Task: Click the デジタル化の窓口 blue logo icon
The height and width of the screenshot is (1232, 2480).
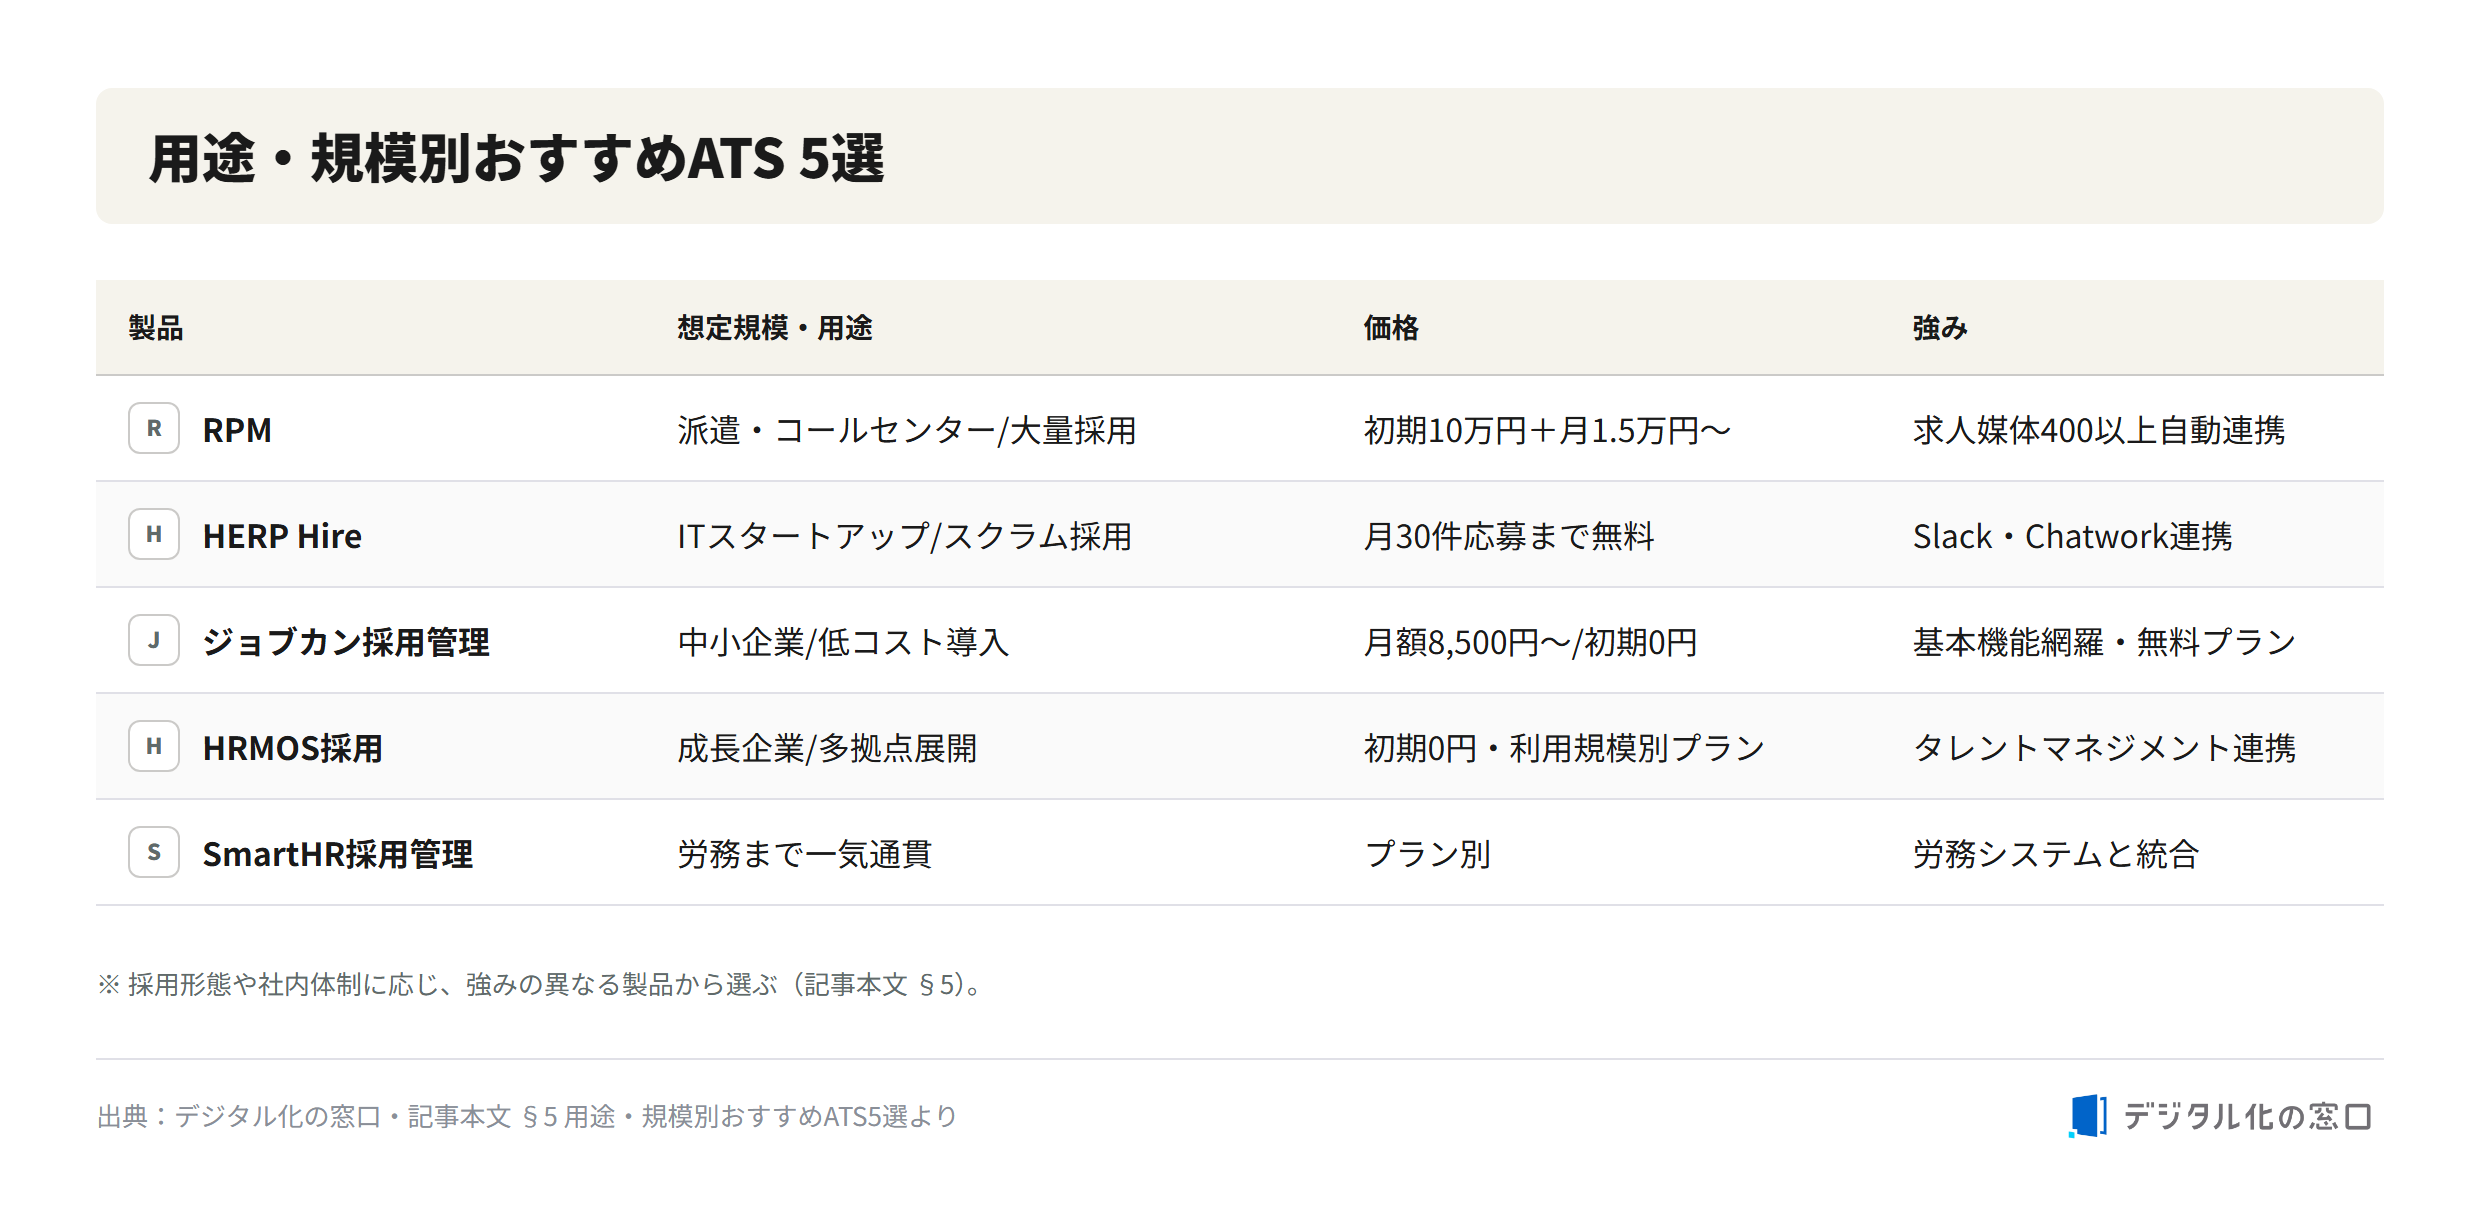Action: (2088, 1116)
